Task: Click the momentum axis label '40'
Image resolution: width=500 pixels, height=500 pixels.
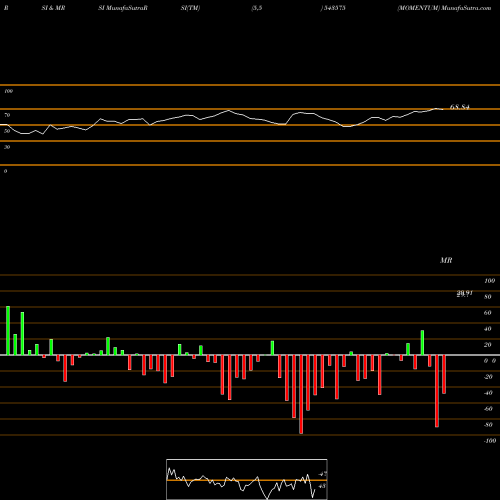Action: pos(488,329)
